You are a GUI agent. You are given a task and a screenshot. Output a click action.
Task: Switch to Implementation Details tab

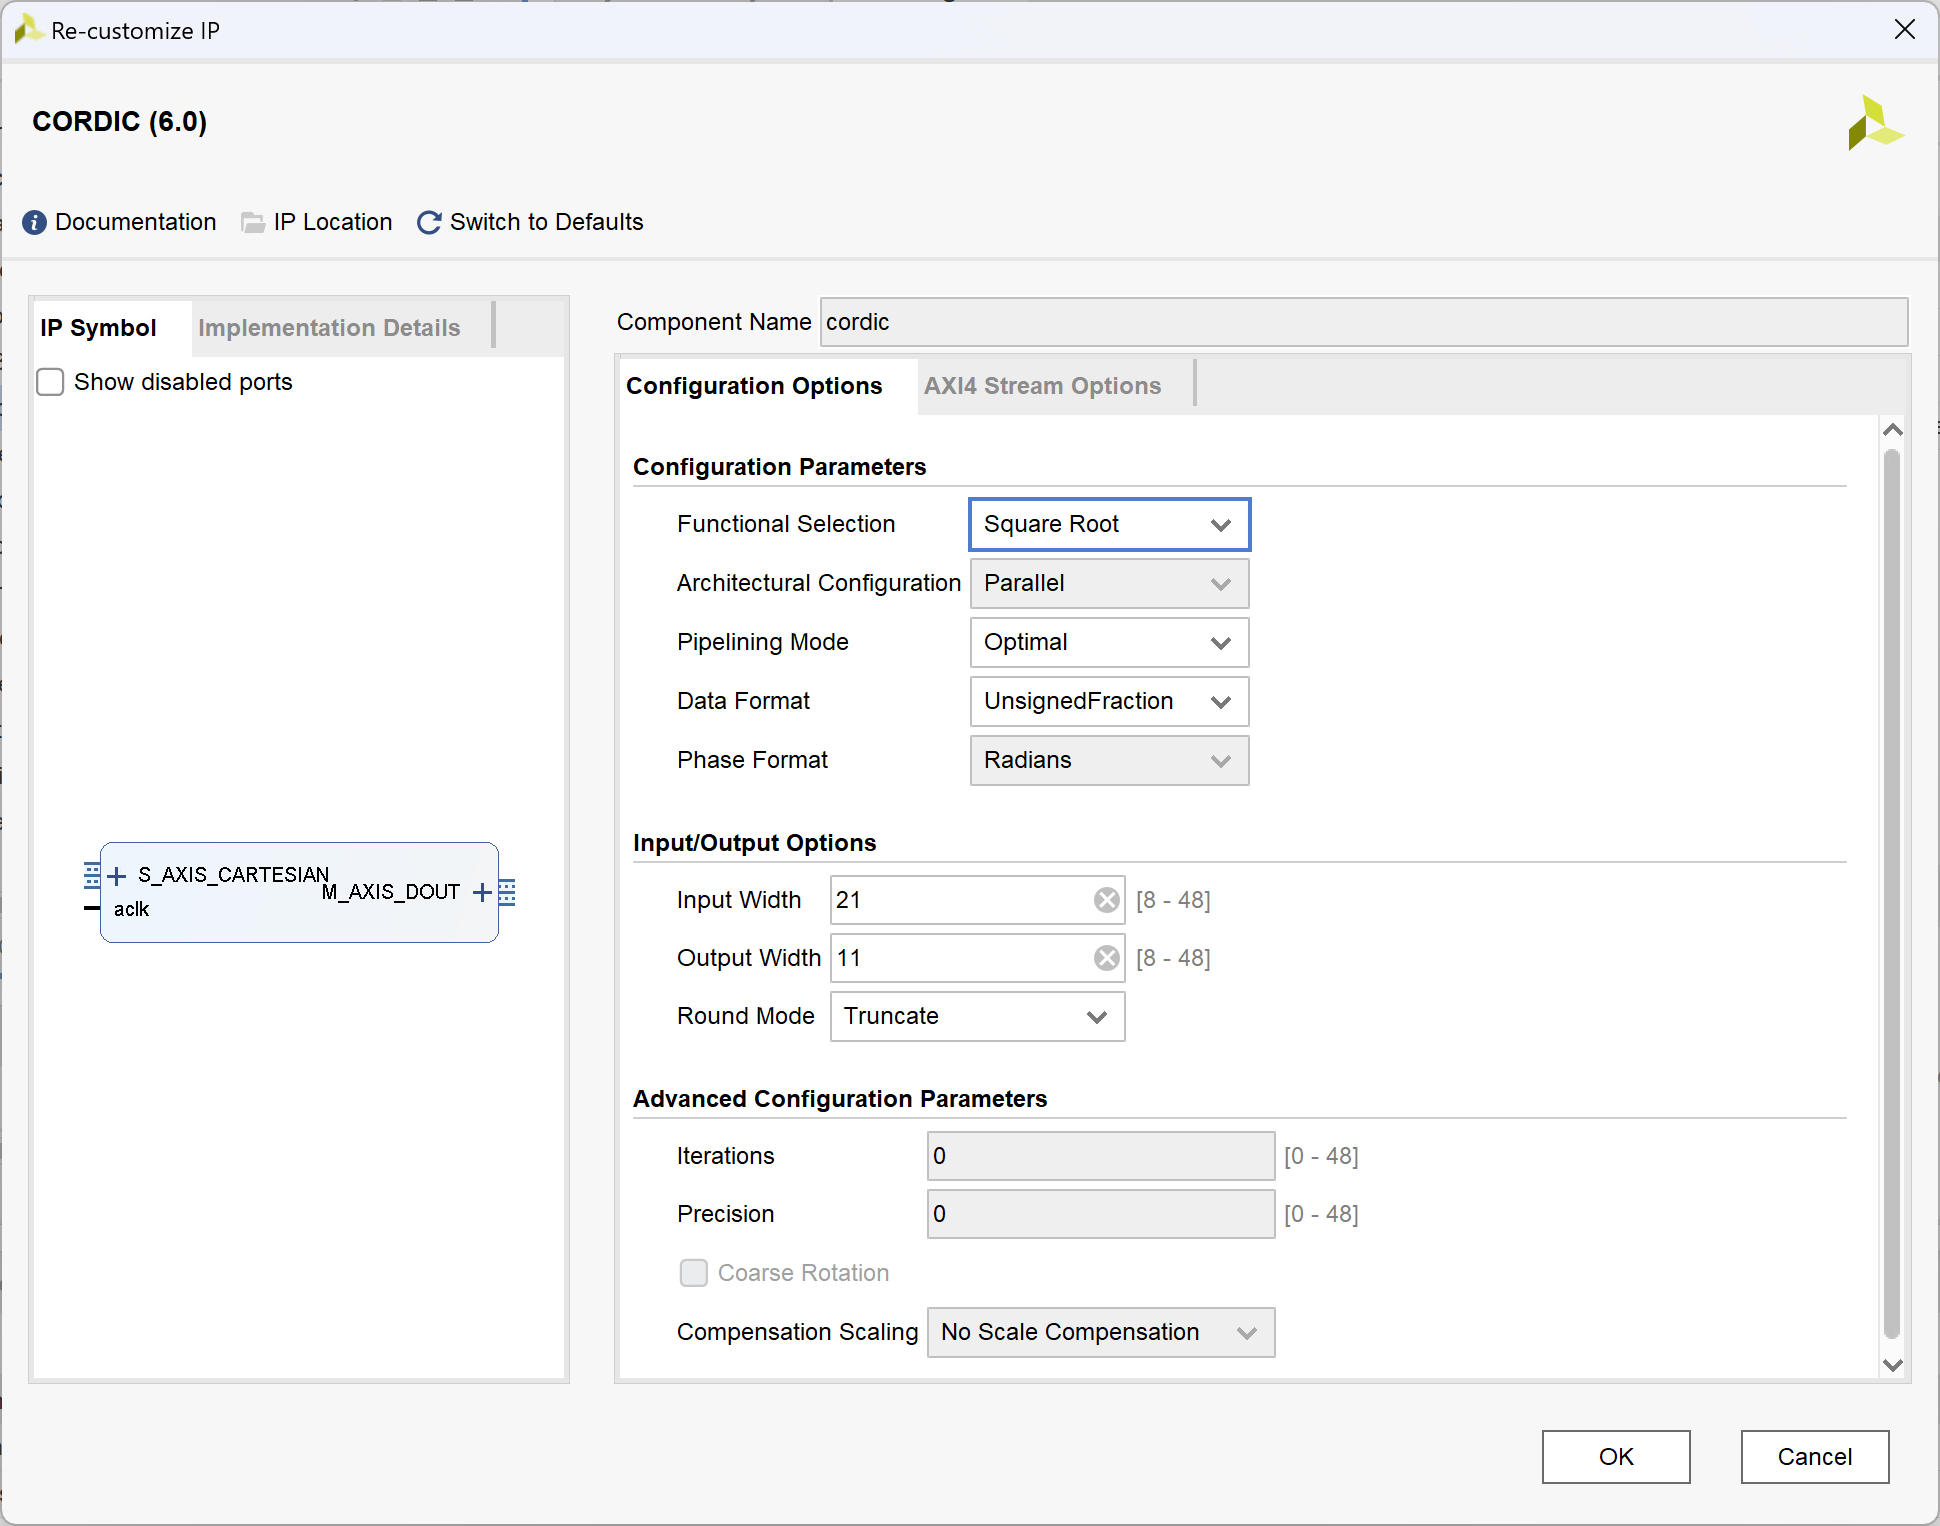329,328
